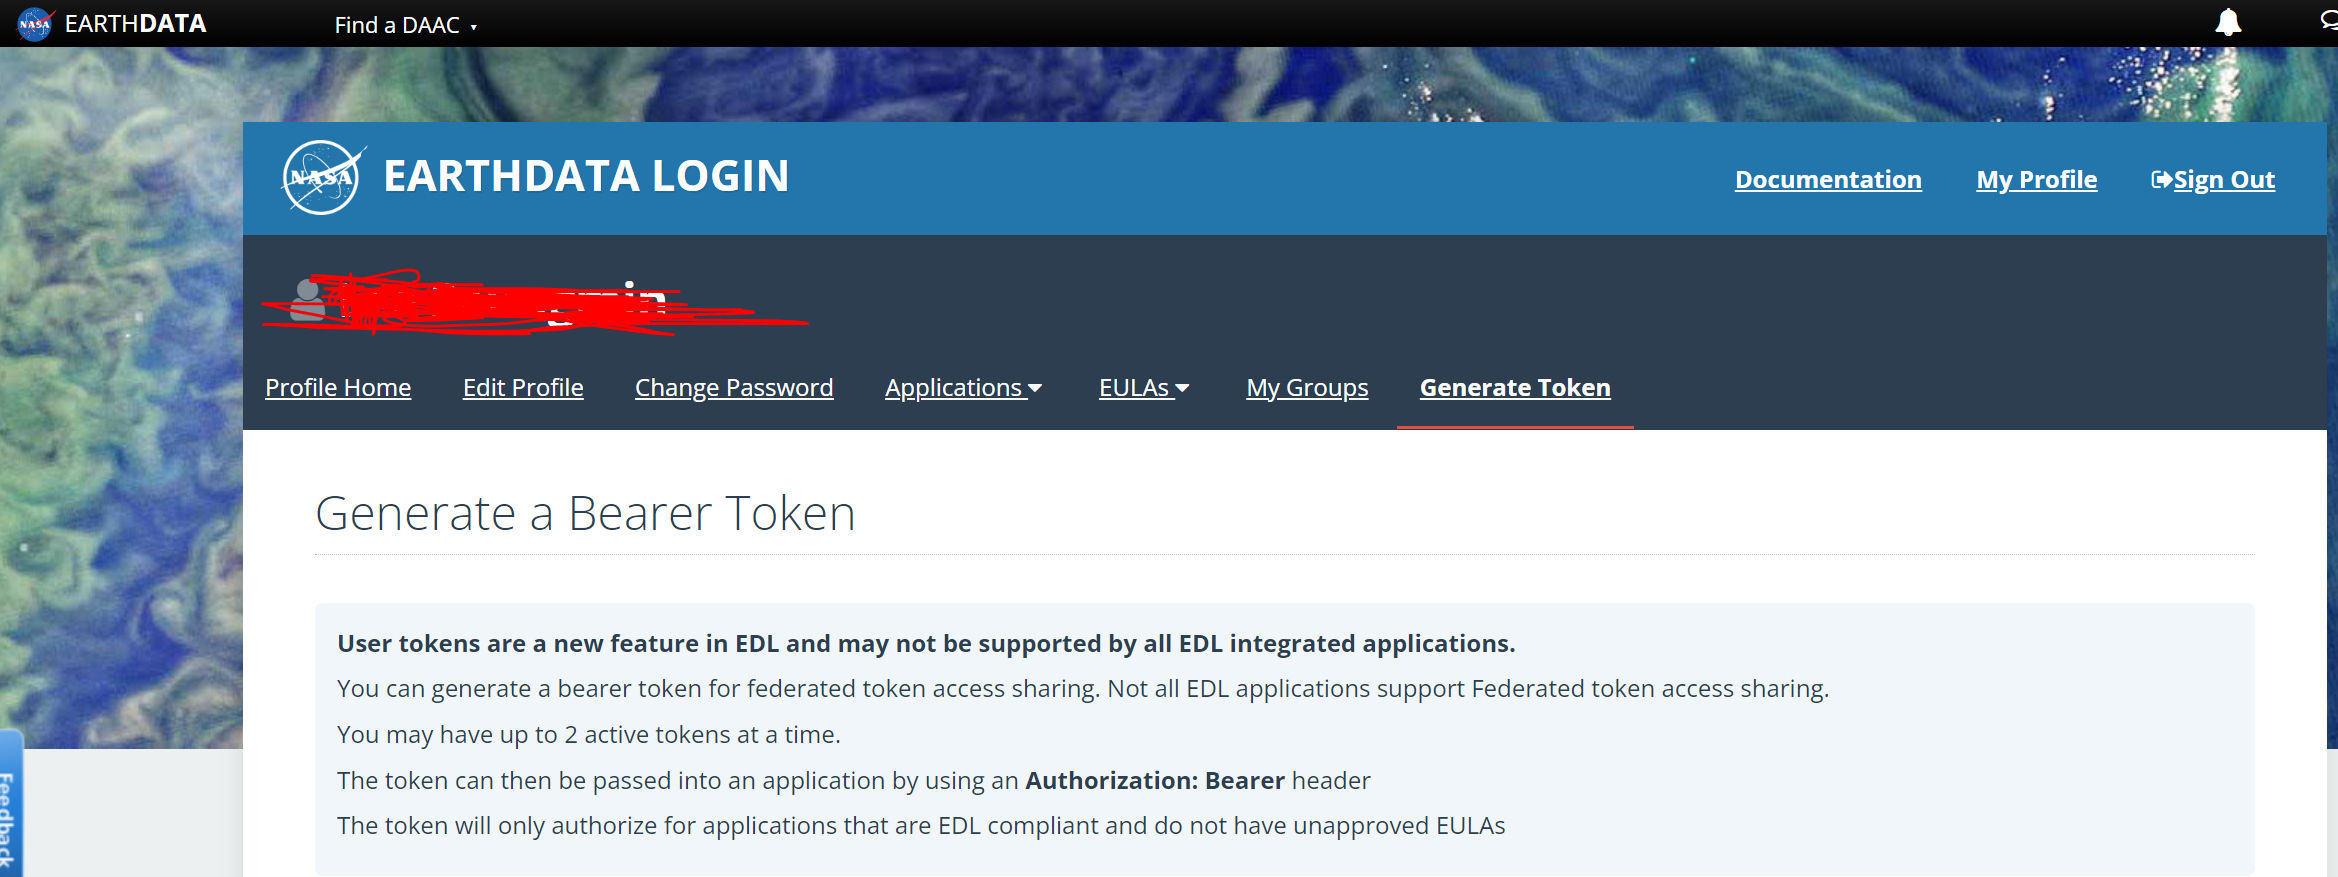The height and width of the screenshot is (877, 2338).
Task: Click the bold 'Authorization: Bearer' text
Action: point(1155,781)
